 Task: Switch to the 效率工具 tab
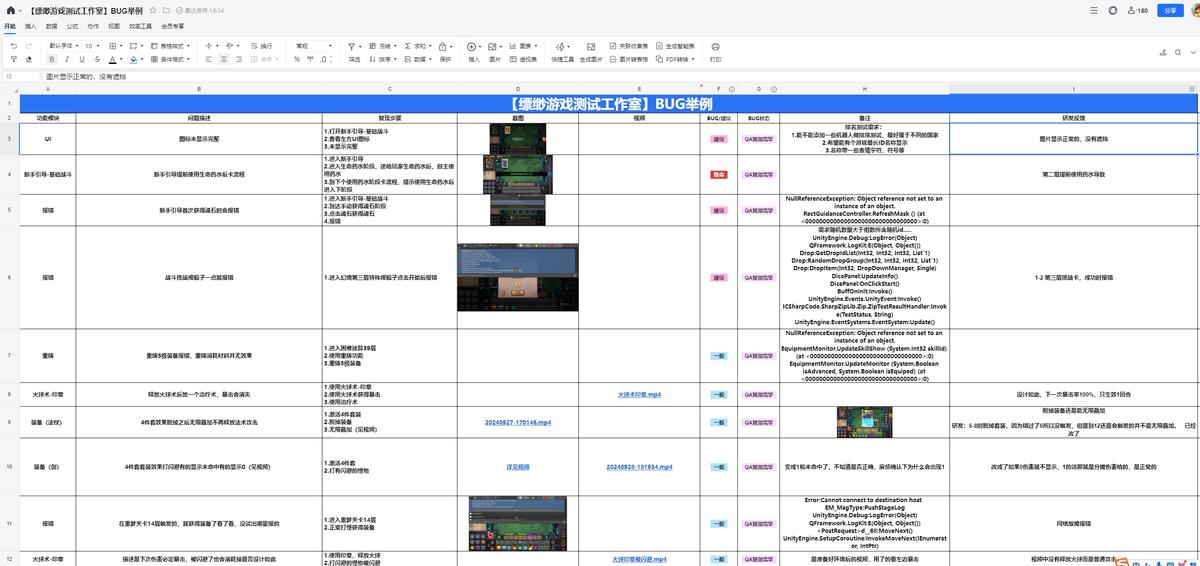[x=140, y=26]
